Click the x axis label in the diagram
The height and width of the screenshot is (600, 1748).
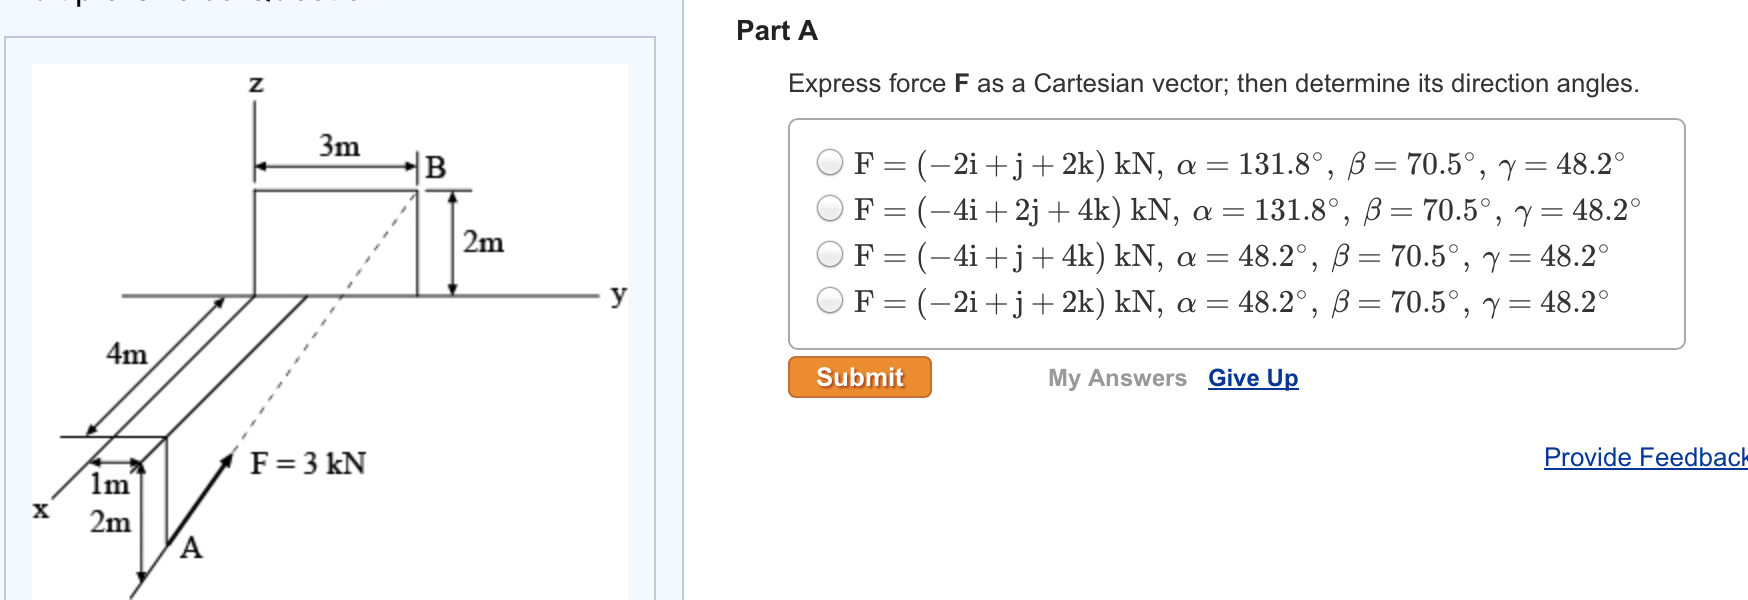(x=40, y=511)
